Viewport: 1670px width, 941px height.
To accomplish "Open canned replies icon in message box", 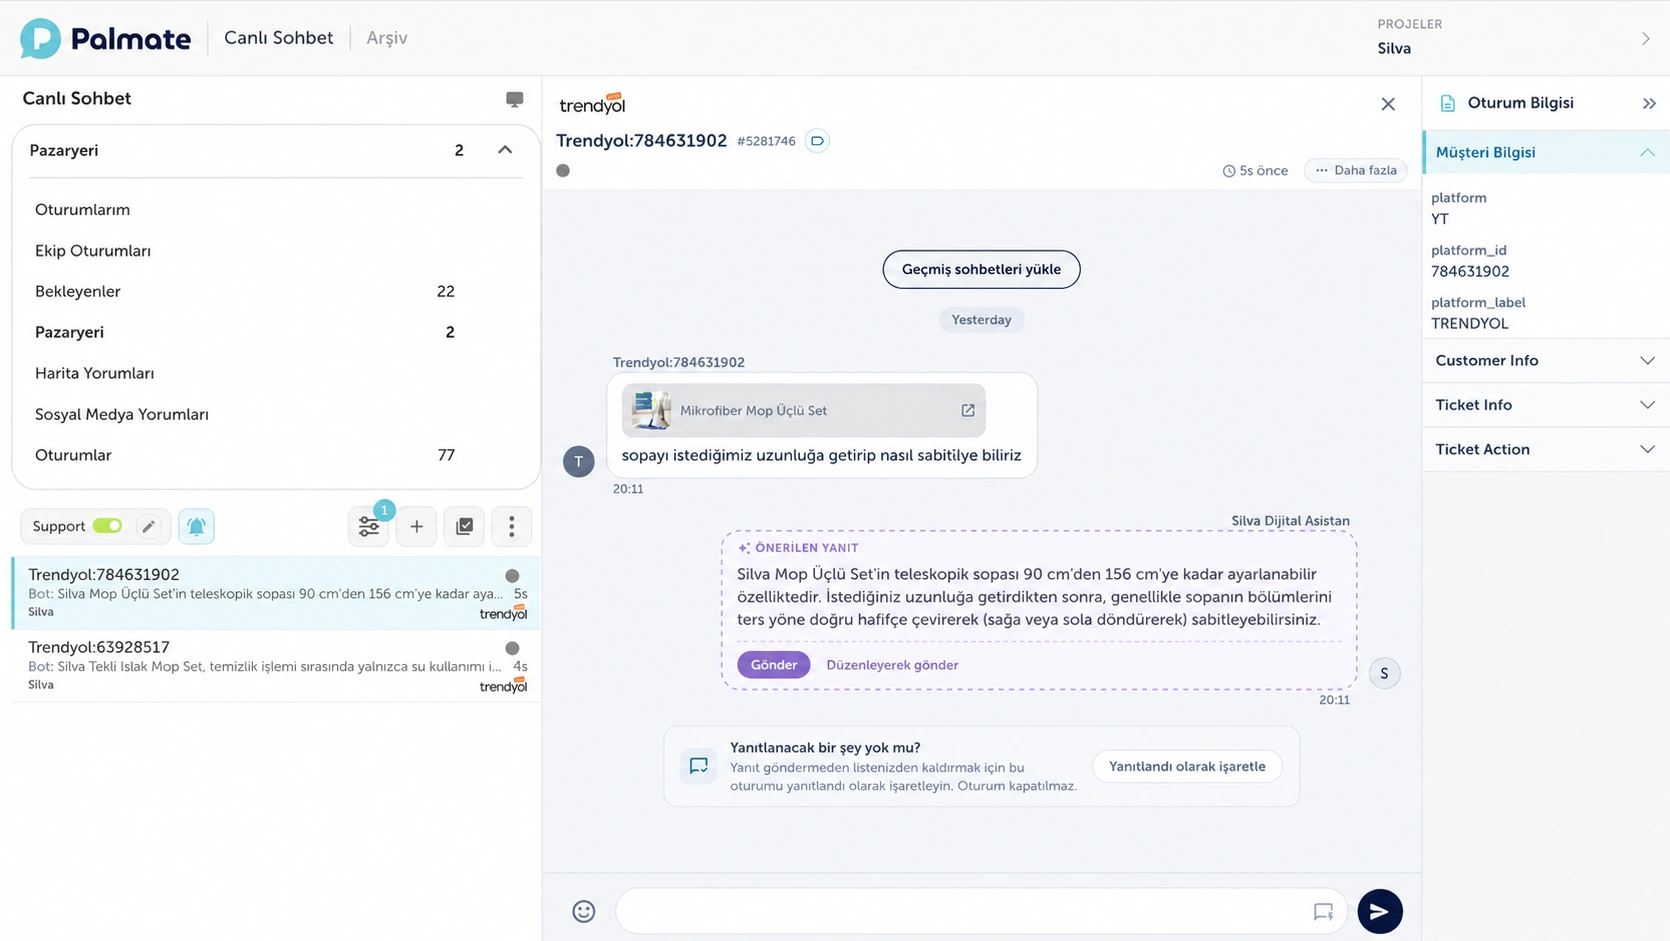I will pyautogui.click(x=1323, y=911).
